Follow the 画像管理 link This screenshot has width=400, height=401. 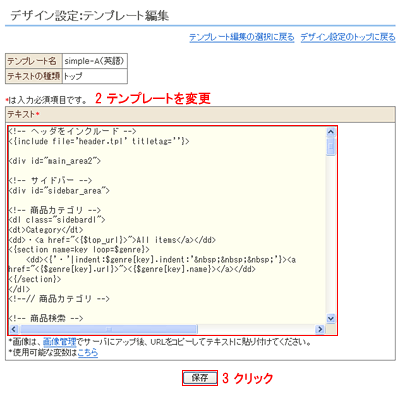[x=60, y=342]
